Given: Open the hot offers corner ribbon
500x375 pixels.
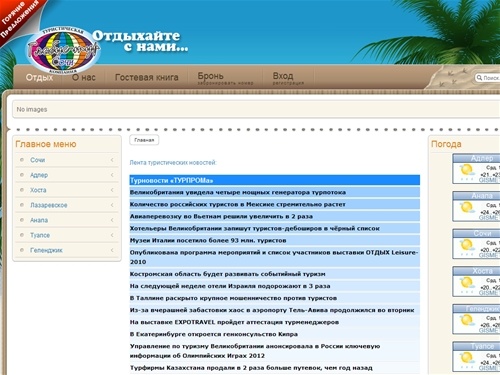Looking at the screenshot, I should pos(17,18).
